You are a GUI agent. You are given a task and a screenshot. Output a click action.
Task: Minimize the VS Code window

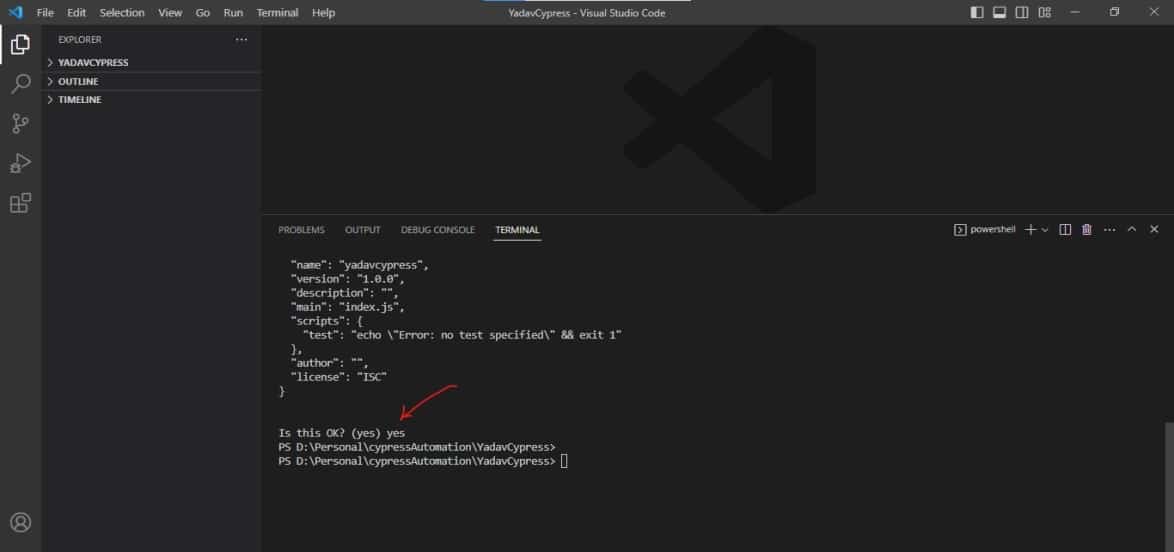(1075, 12)
